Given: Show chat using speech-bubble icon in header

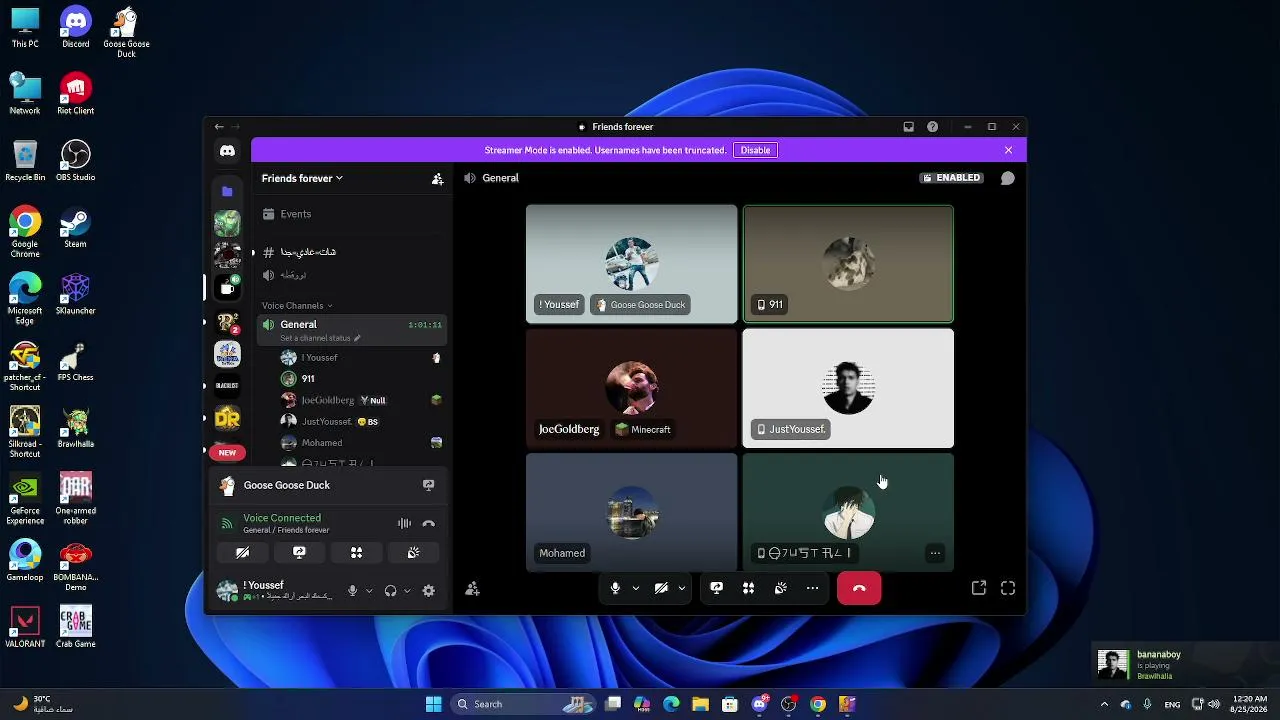Looking at the screenshot, I should [1008, 178].
